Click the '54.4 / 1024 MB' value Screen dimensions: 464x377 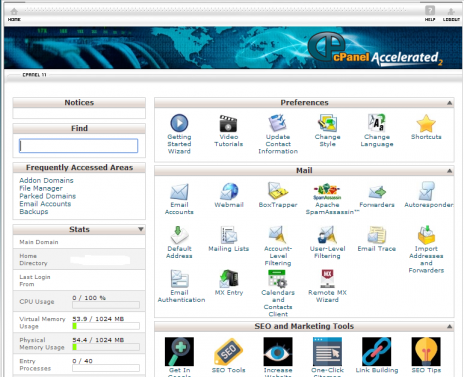(98, 340)
